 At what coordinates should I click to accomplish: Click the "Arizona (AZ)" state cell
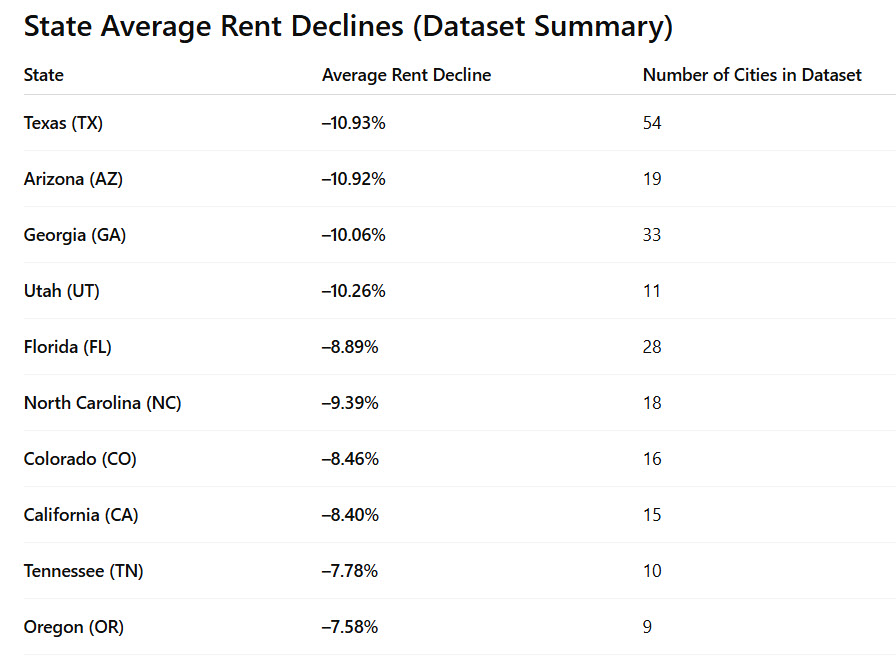click(73, 179)
